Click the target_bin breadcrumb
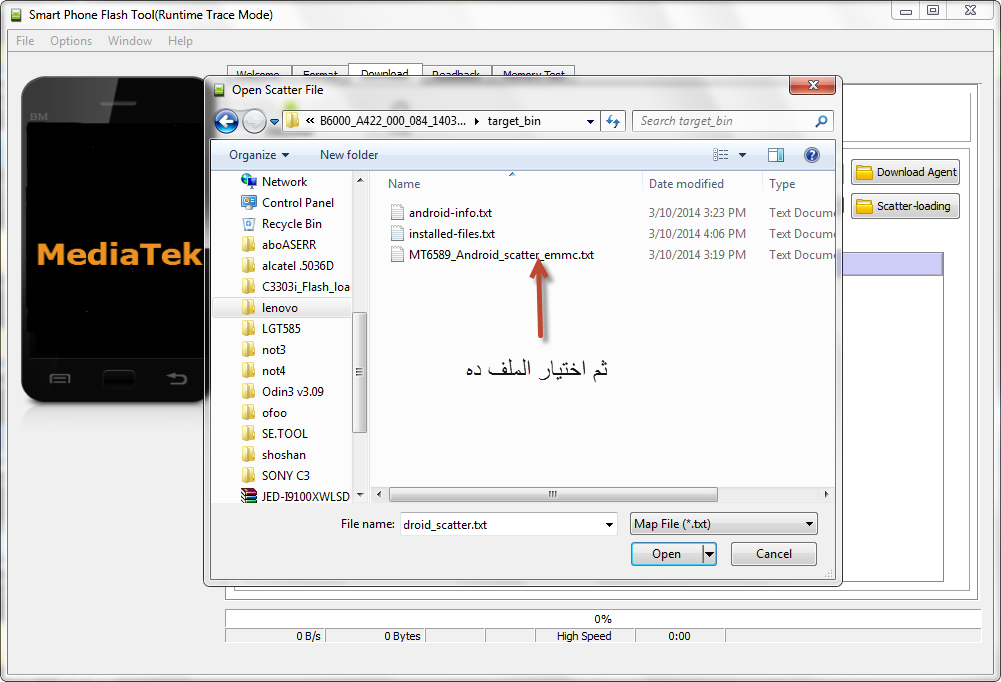The width and height of the screenshot is (1001, 682). (x=514, y=121)
